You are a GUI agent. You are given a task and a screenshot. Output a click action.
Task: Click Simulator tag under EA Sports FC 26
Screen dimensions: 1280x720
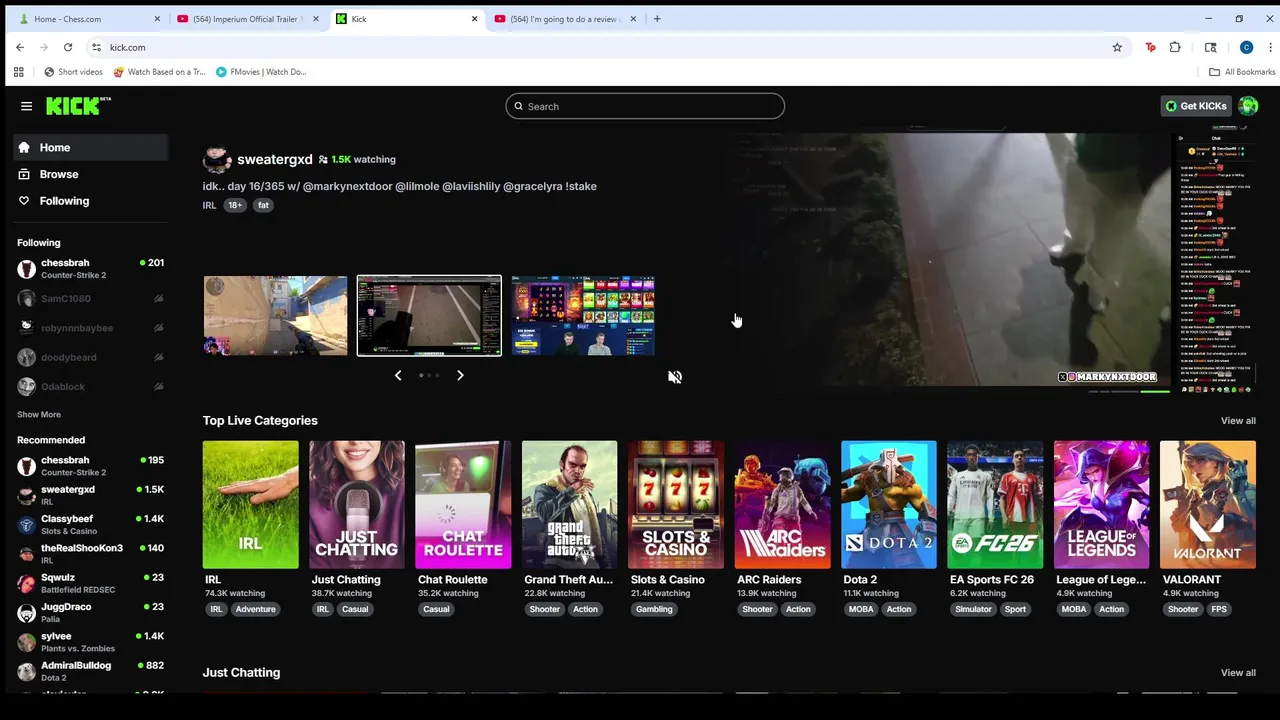pyautogui.click(x=973, y=609)
